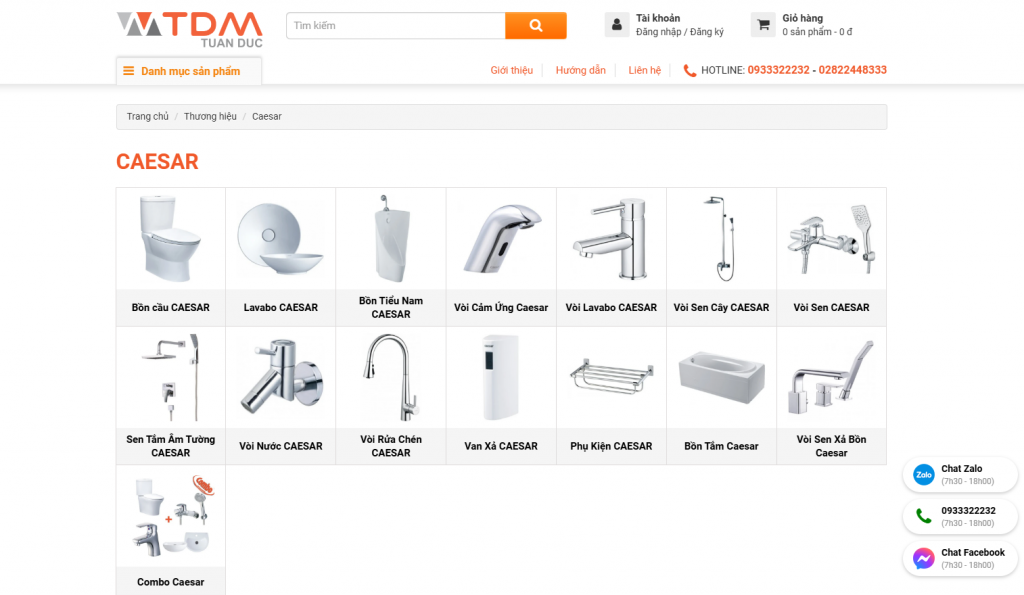Open the Liên hệ link

pyautogui.click(x=645, y=71)
